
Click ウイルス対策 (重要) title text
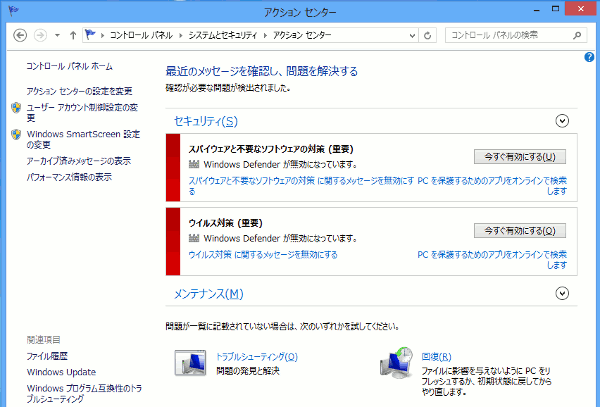tap(225, 223)
